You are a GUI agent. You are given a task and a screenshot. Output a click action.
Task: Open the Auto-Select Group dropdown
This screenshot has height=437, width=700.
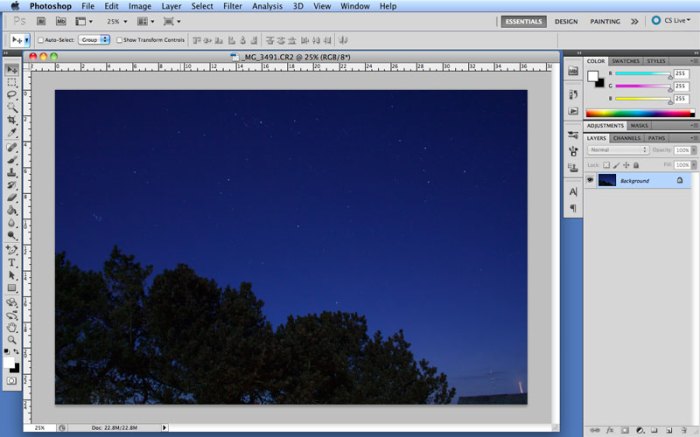click(94, 40)
